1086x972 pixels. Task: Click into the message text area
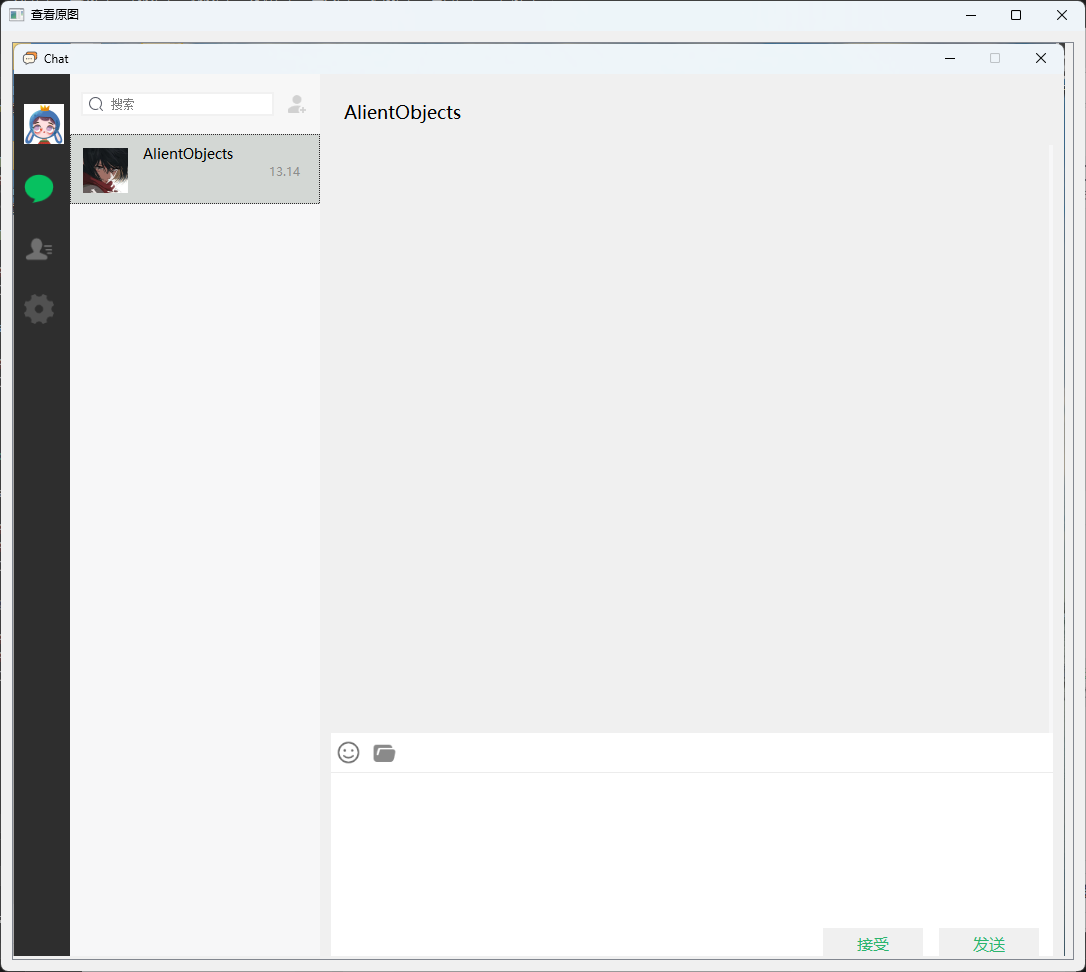[x=691, y=849]
